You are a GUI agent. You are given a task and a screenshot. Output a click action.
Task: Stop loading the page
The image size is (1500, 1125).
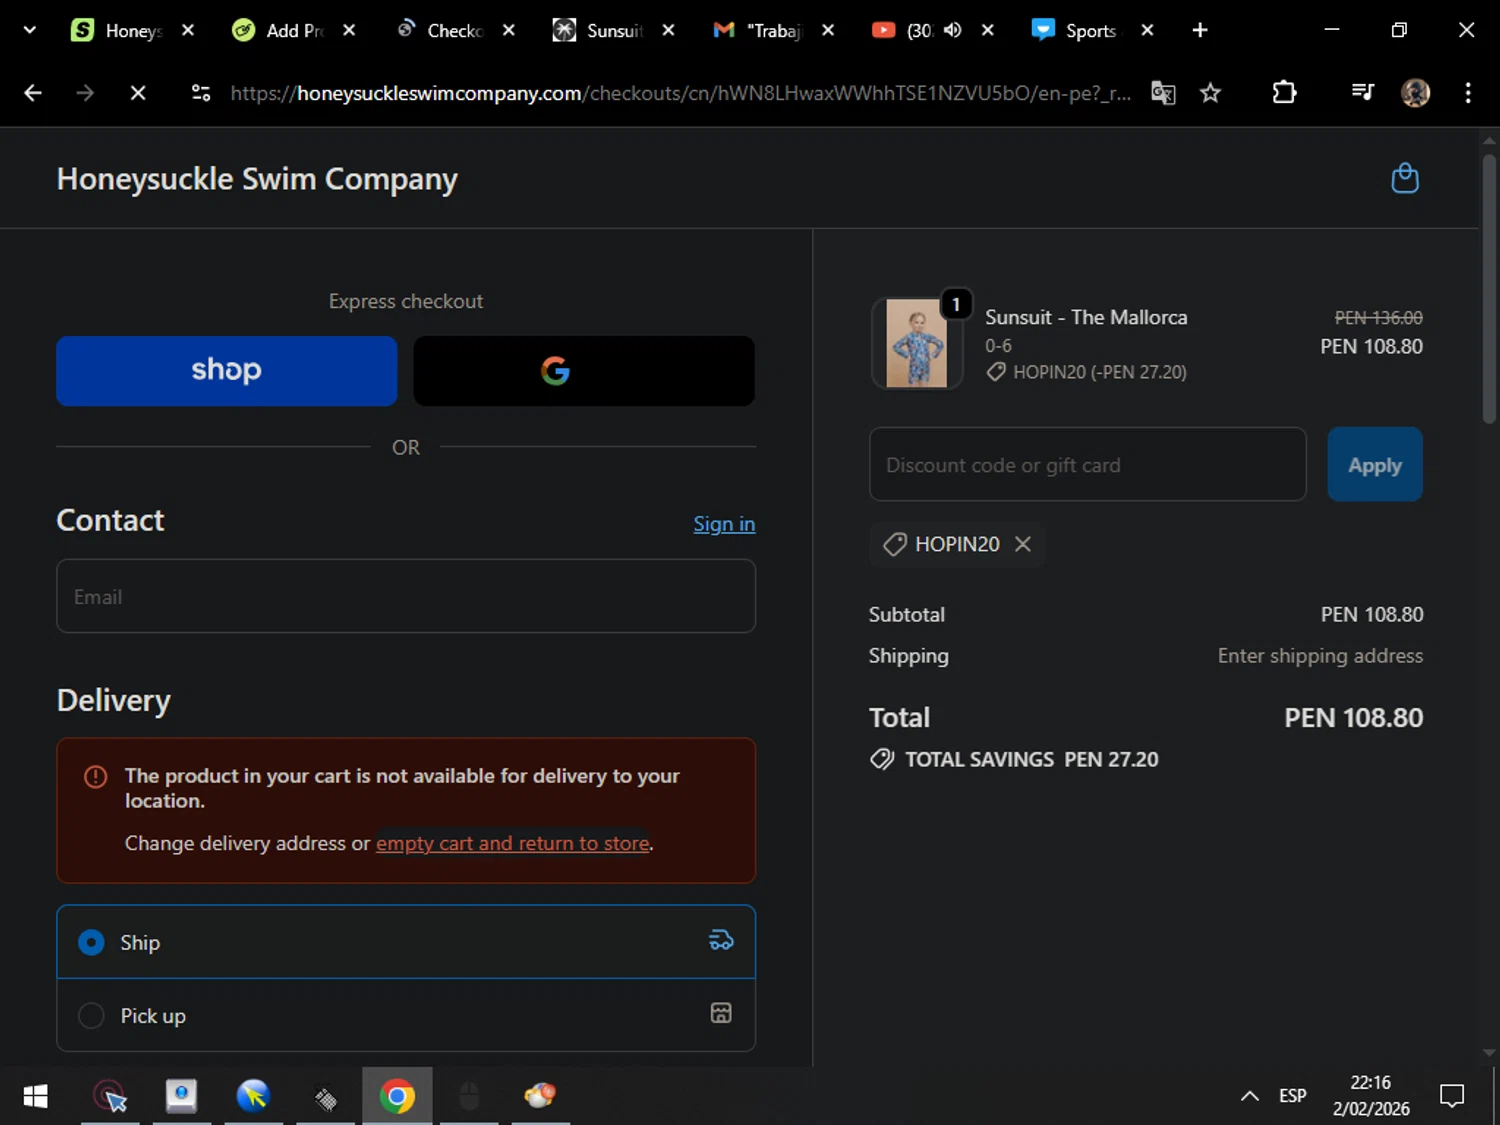(x=138, y=93)
